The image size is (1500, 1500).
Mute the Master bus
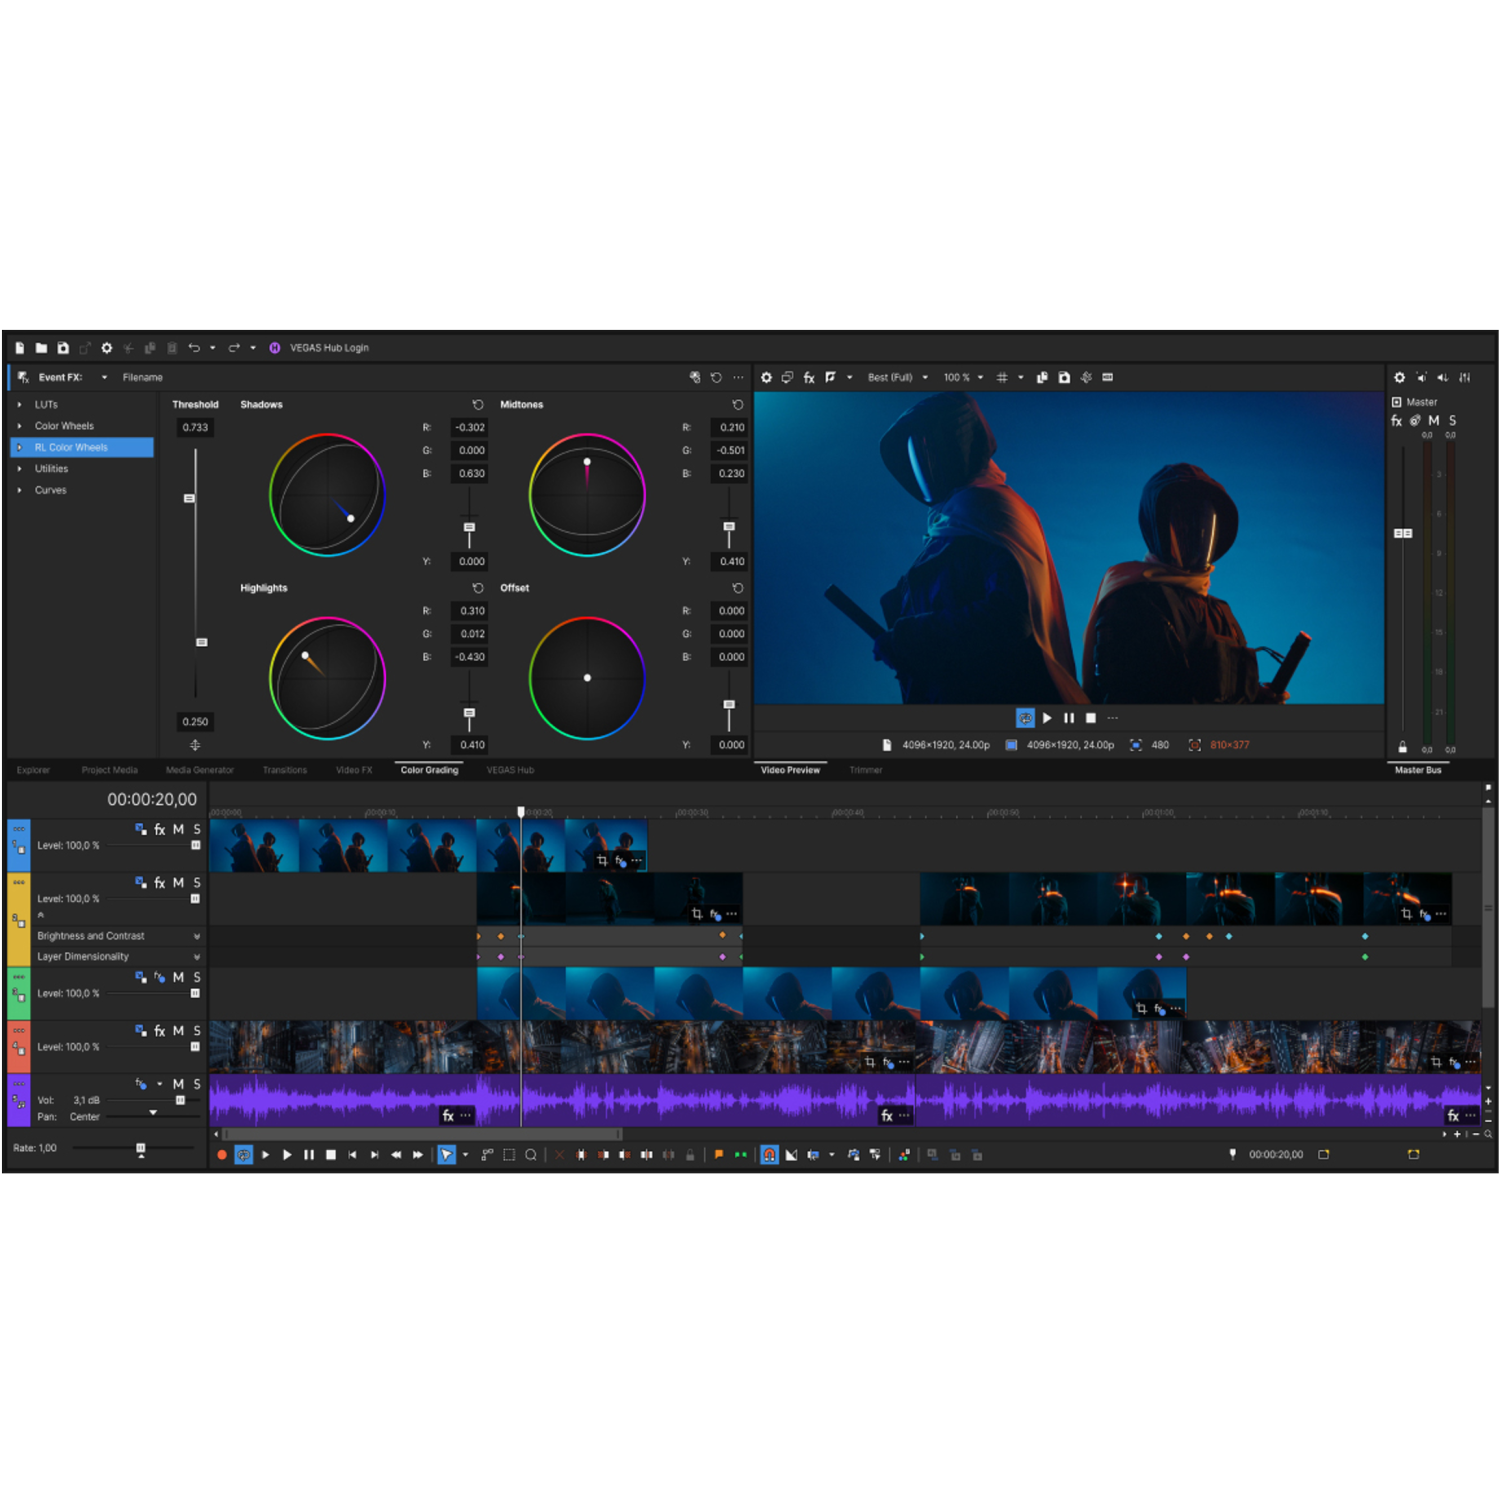(1434, 421)
